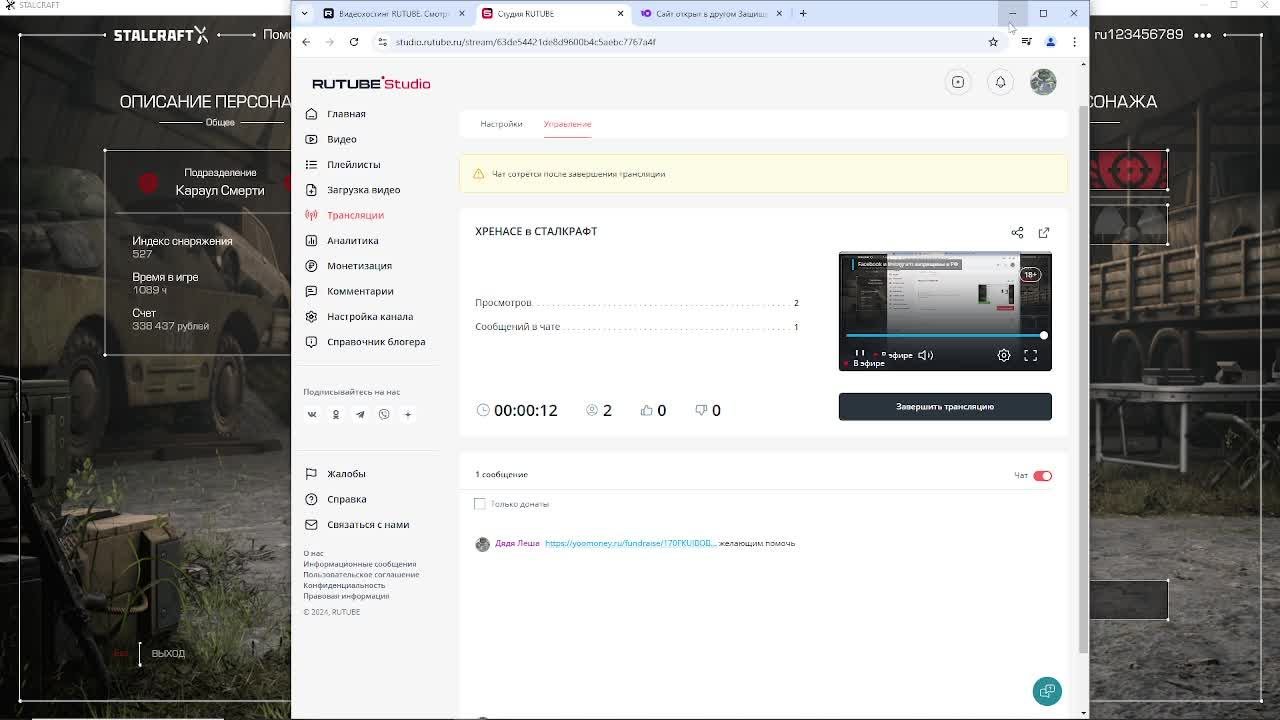Open Видео in the sidebar

pyautogui.click(x=342, y=139)
